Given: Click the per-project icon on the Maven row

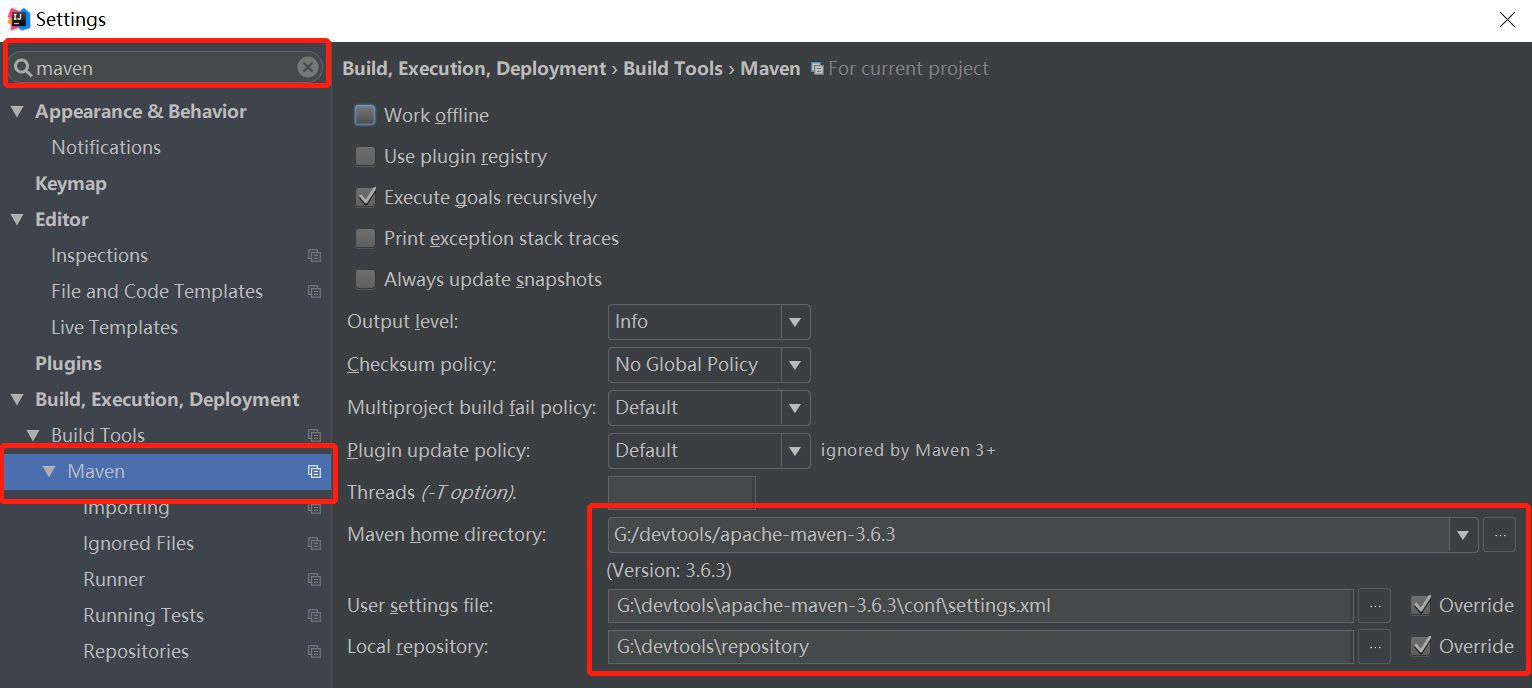Looking at the screenshot, I should pos(314,472).
